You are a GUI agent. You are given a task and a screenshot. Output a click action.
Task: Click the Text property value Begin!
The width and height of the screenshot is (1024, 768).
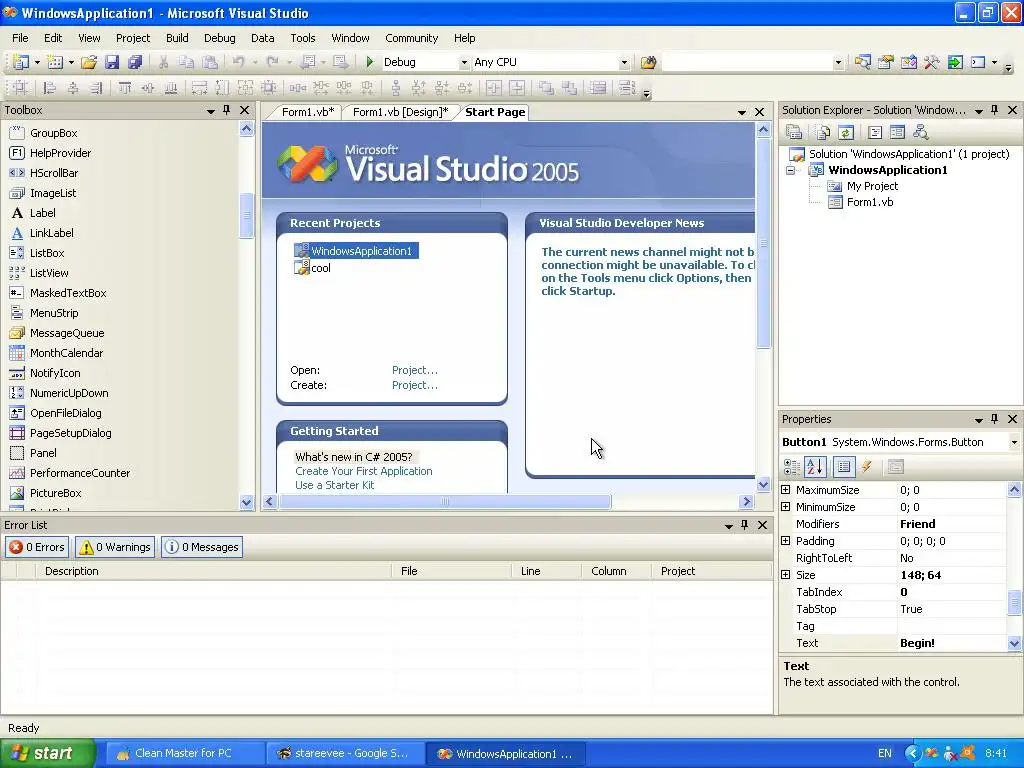tap(917, 643)
